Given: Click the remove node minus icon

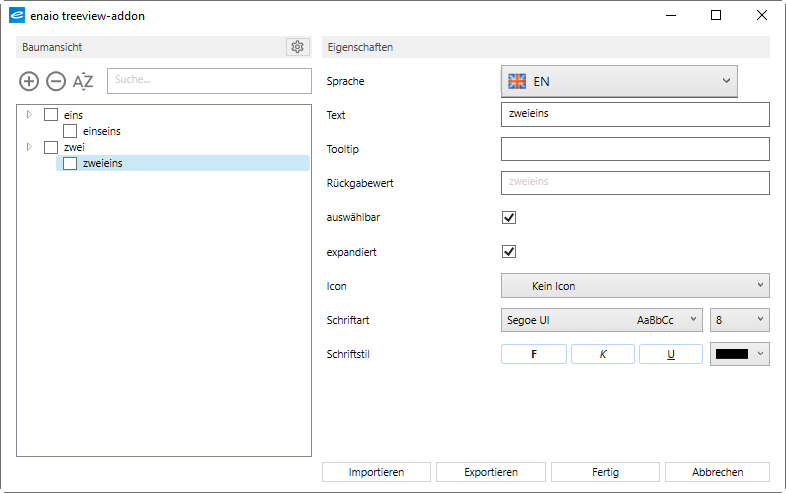Looking at the screenshot, I should point(56,81).
